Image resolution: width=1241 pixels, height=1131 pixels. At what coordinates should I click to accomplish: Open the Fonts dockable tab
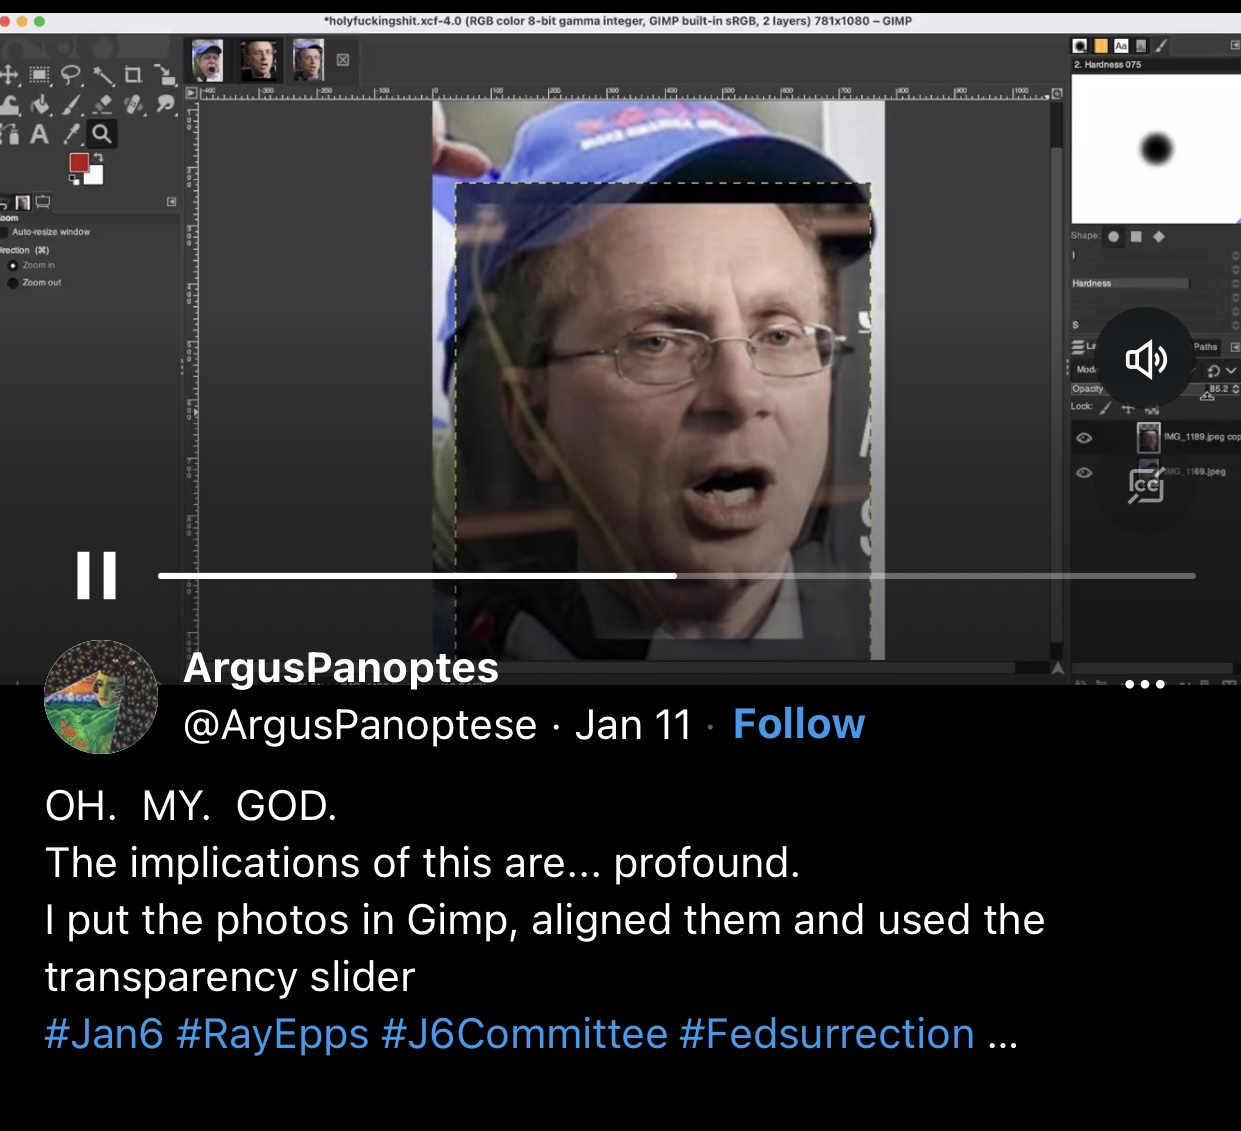(x=1121, y=46)
